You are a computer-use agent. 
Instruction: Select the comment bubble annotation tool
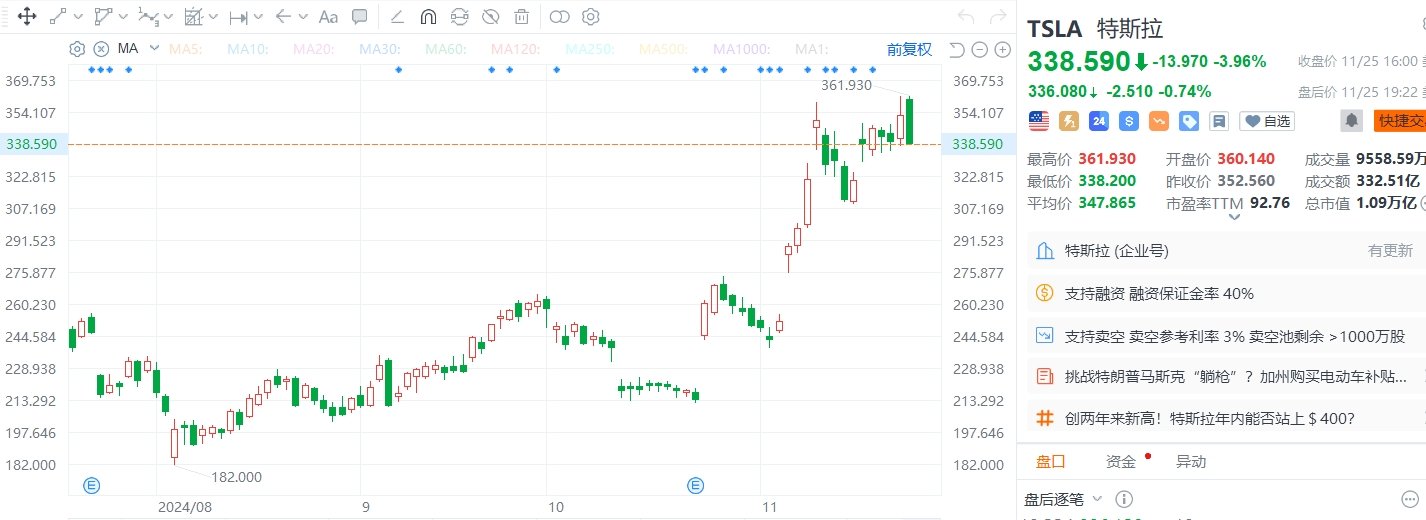[x=360, y=16]
